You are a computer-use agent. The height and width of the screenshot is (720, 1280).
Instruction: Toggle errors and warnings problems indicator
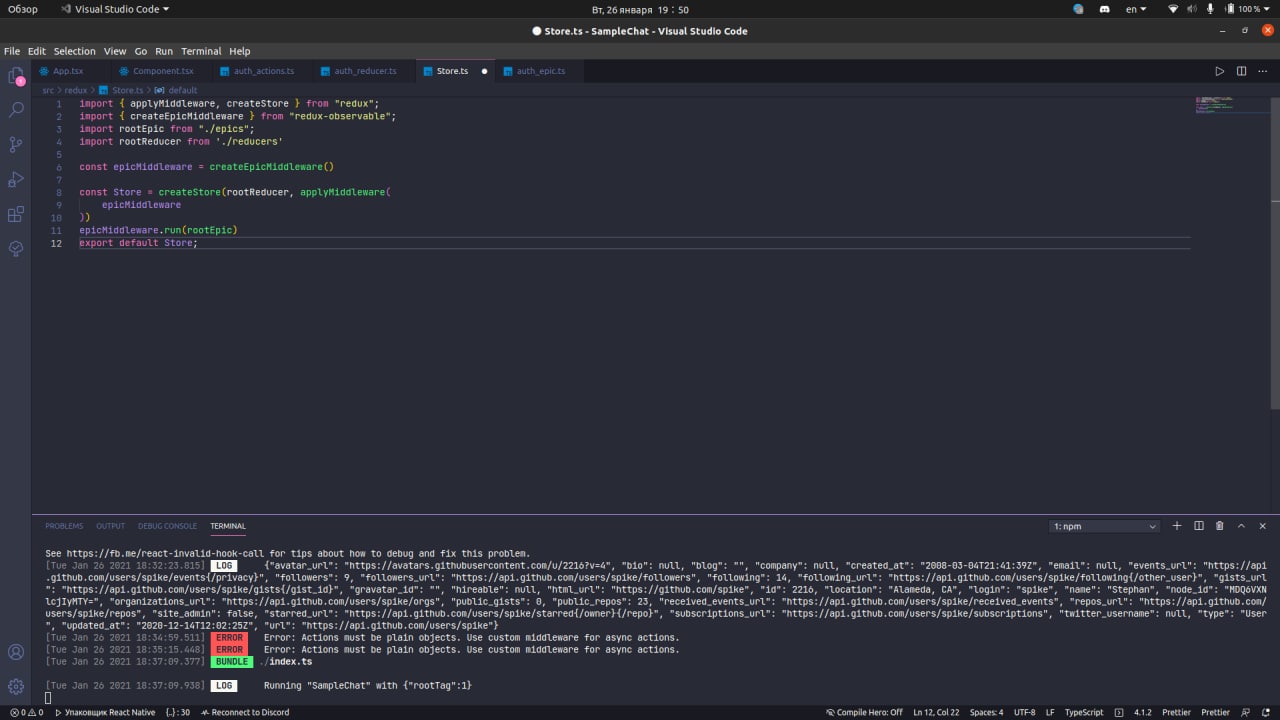tap(26, 712)
